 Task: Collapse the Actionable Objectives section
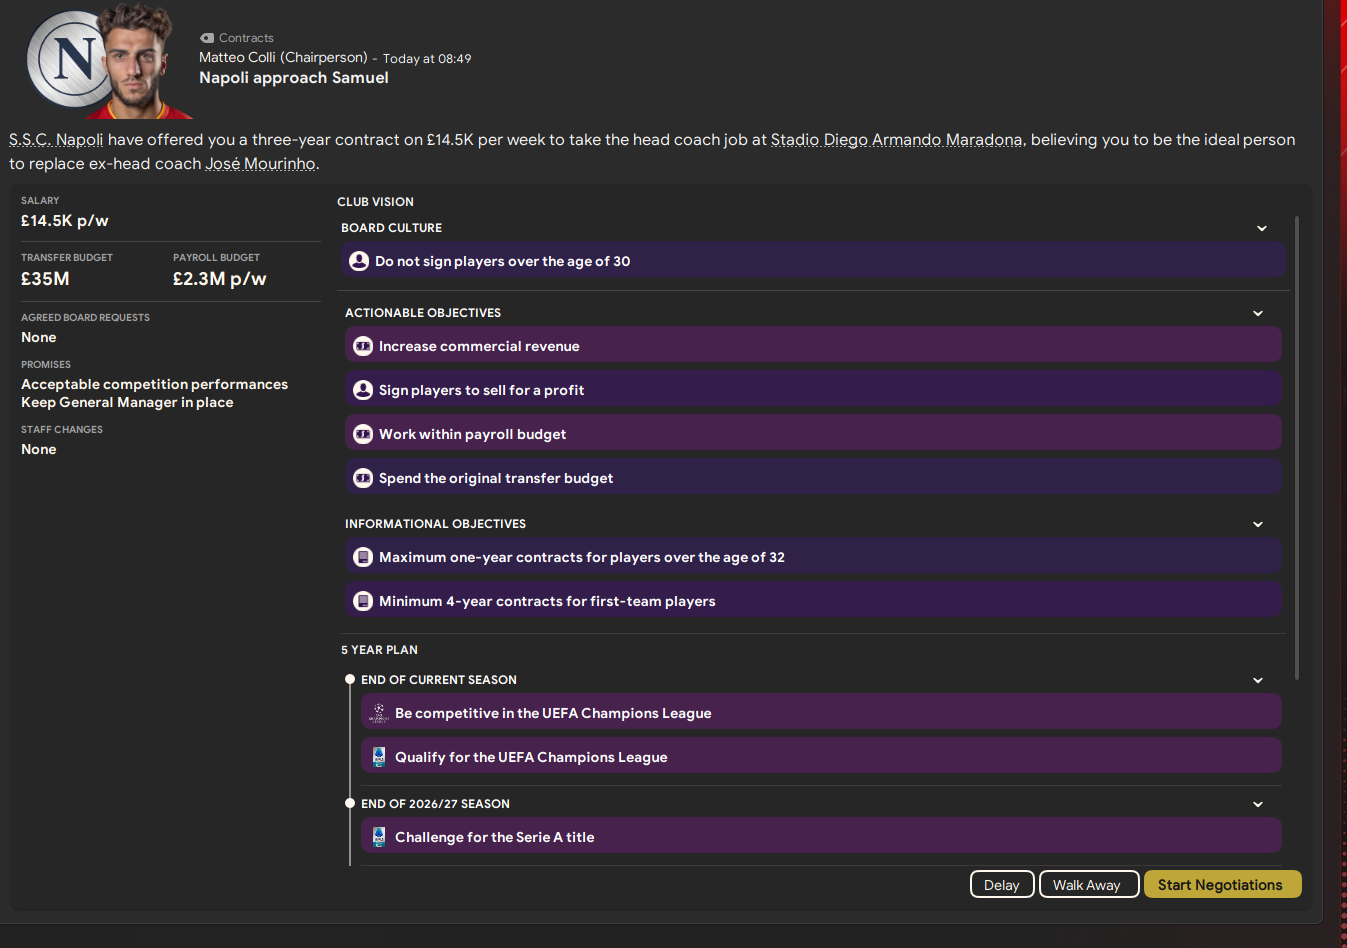pos(1258,313)
